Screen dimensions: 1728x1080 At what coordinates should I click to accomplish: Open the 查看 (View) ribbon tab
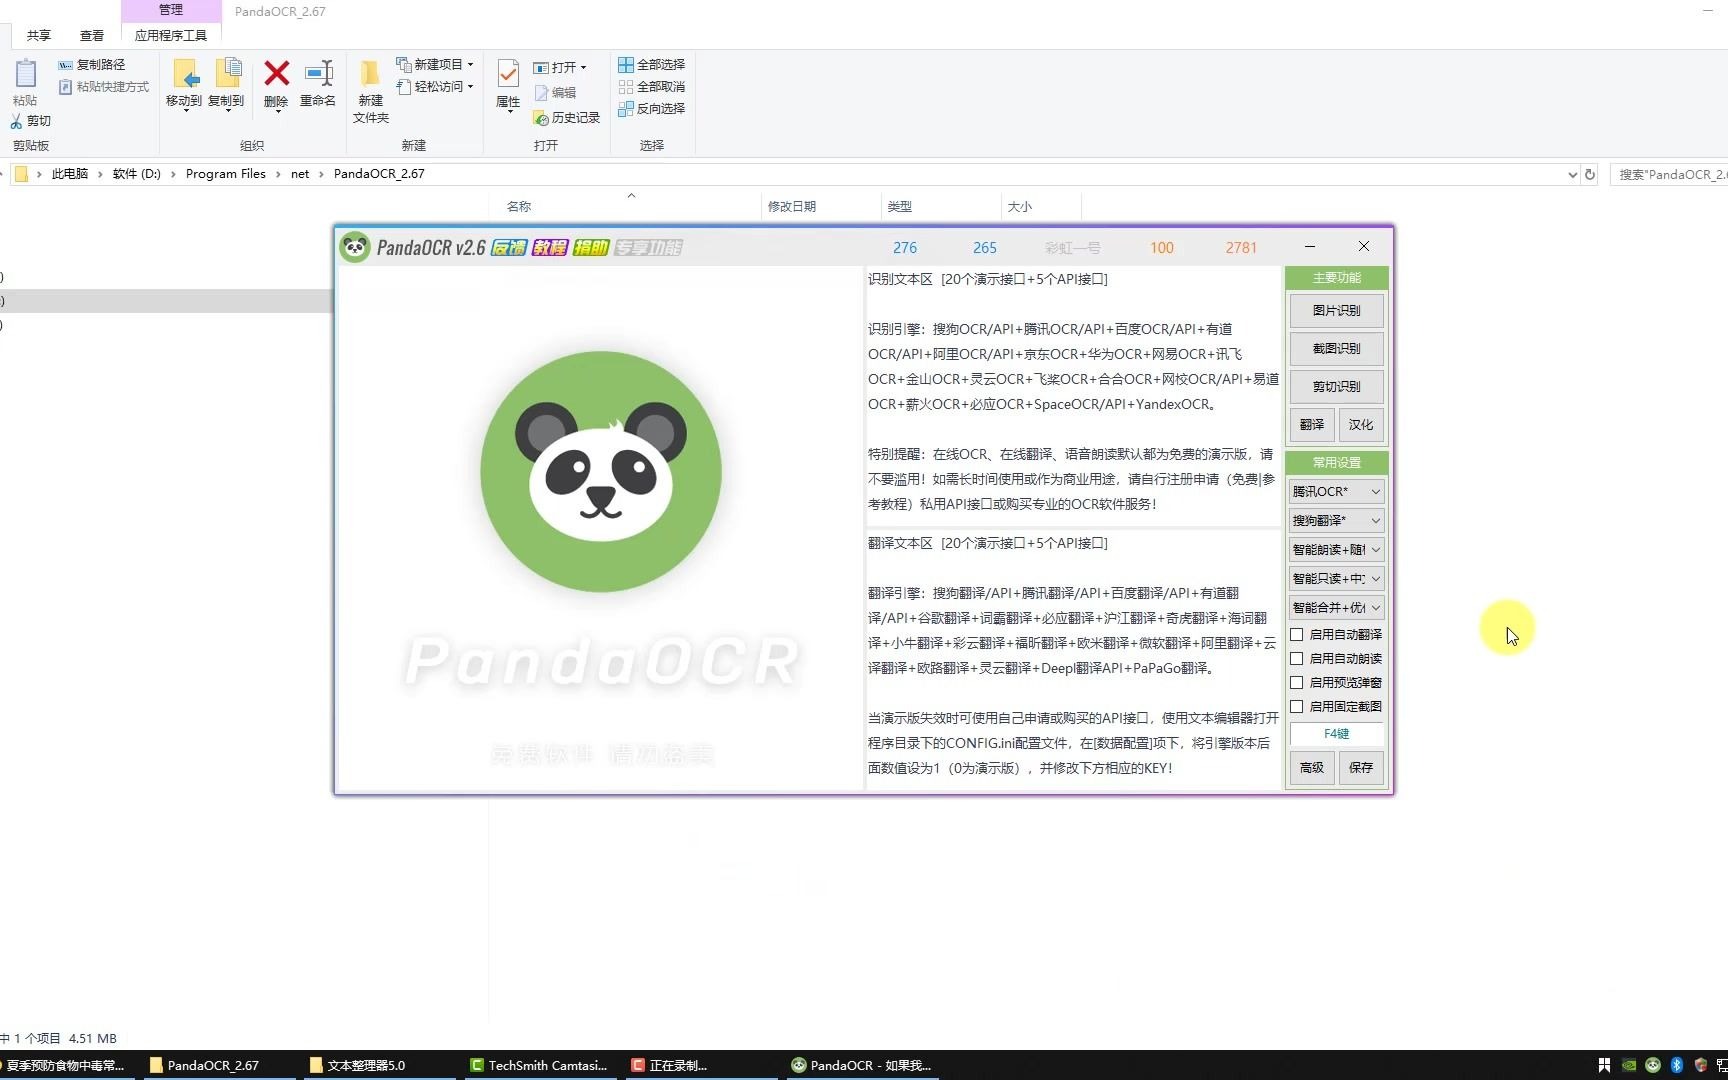coord(92,36)
